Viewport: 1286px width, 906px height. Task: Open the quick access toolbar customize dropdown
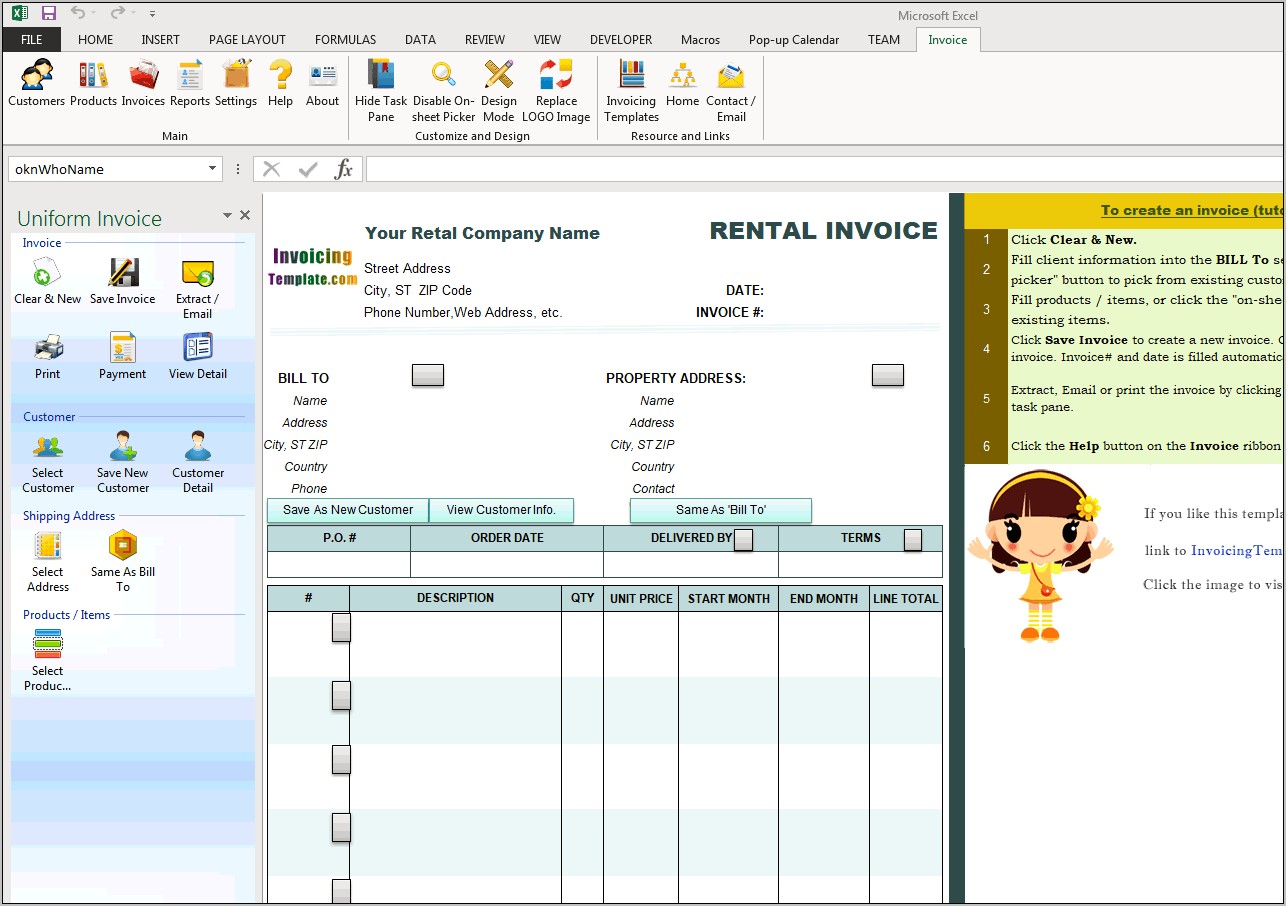coord(152,14)
